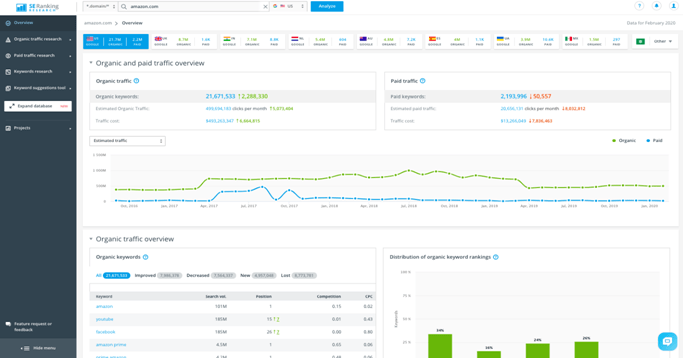
Task: Select the Improved keywords filter tab
Action: 158,275
